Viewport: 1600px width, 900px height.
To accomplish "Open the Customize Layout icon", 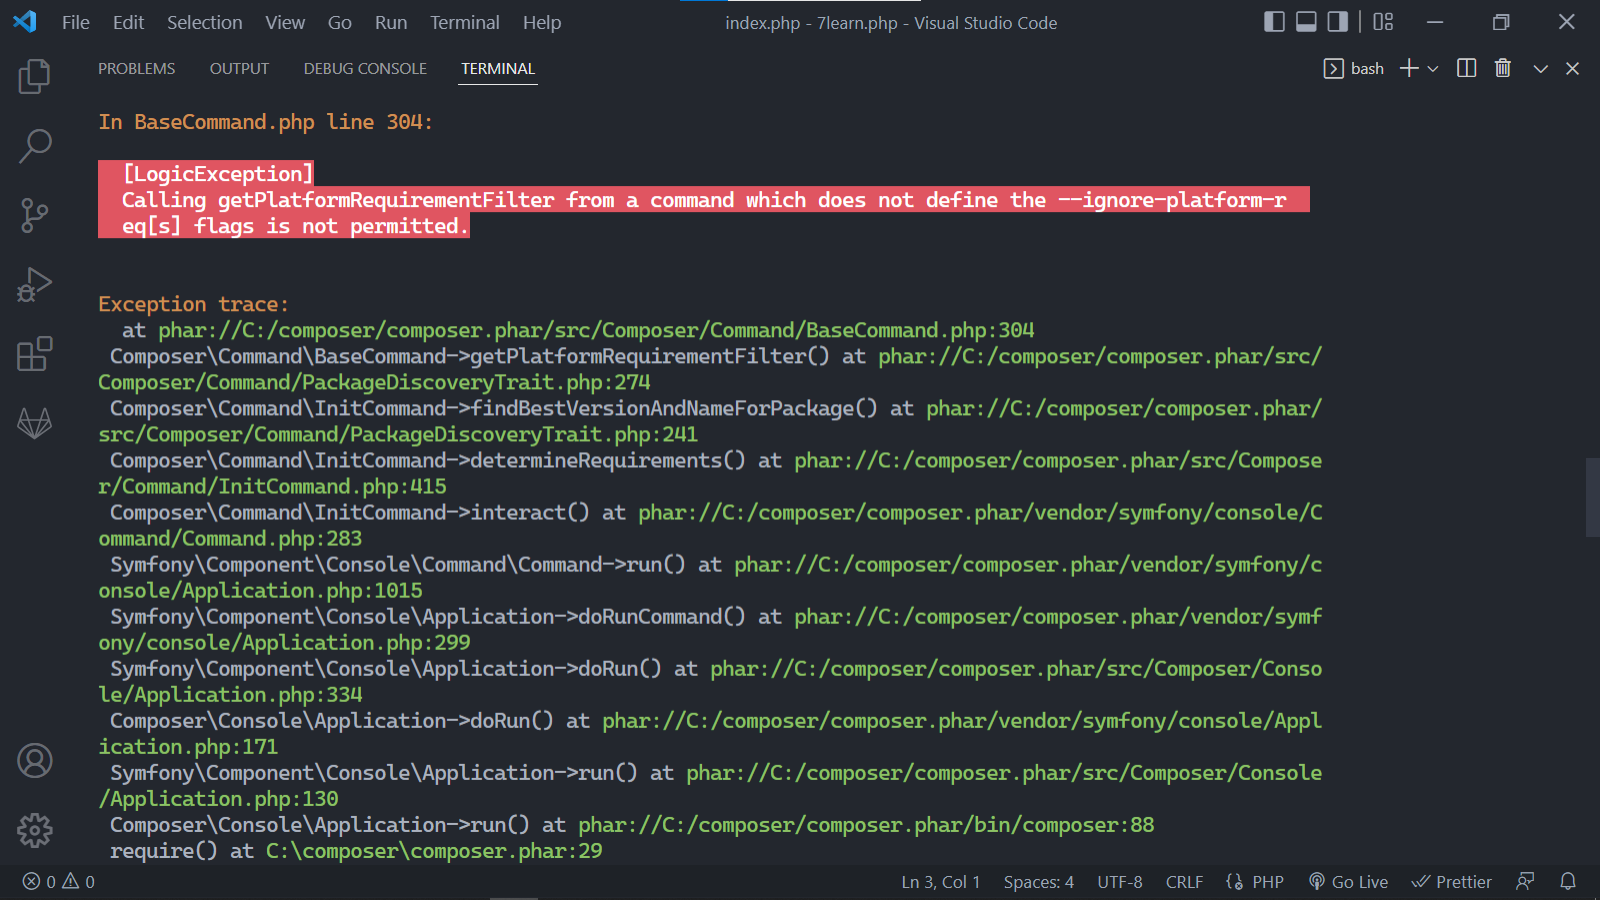I will 1383,22.
